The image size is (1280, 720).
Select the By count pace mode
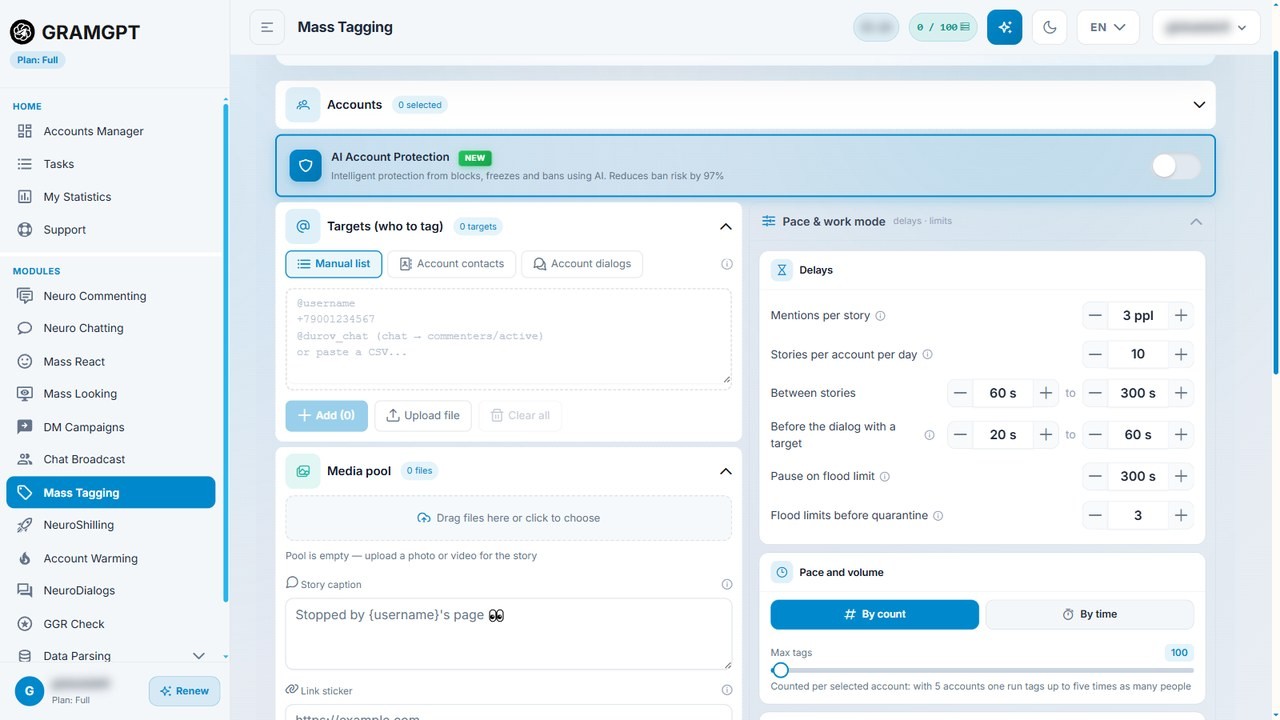pyautogui.click(x=875, y=614)
